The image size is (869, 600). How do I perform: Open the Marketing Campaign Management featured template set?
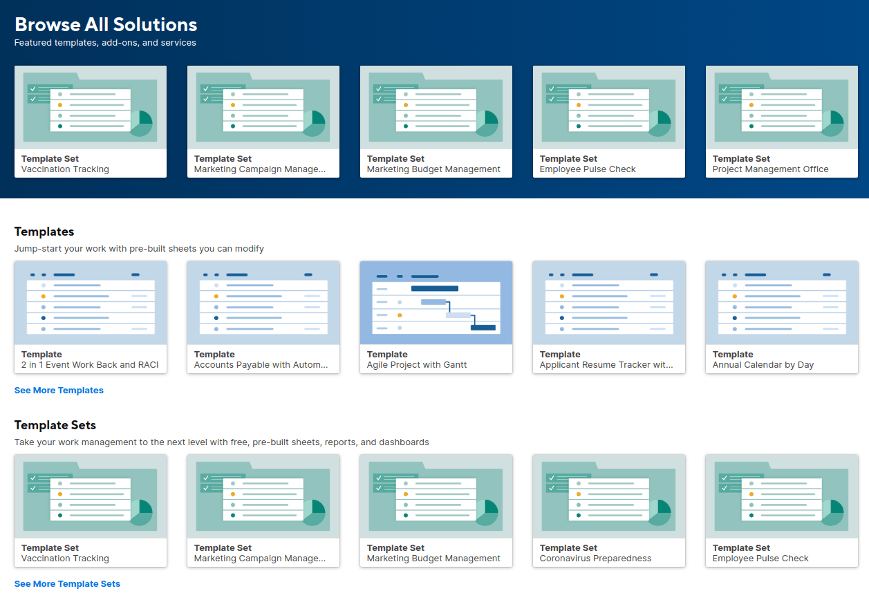pyautogui.click(x=263, y=120)
